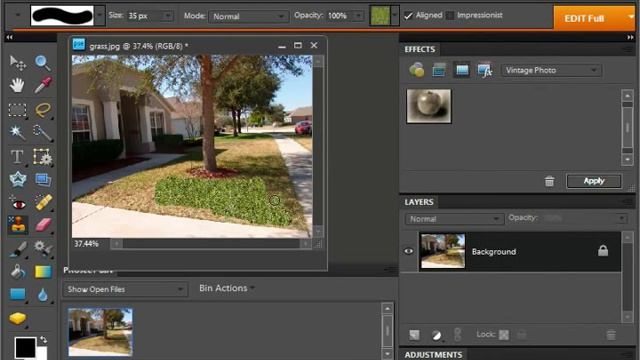Click the link layers chain icon
640x360 pixels.
point(458,335)
